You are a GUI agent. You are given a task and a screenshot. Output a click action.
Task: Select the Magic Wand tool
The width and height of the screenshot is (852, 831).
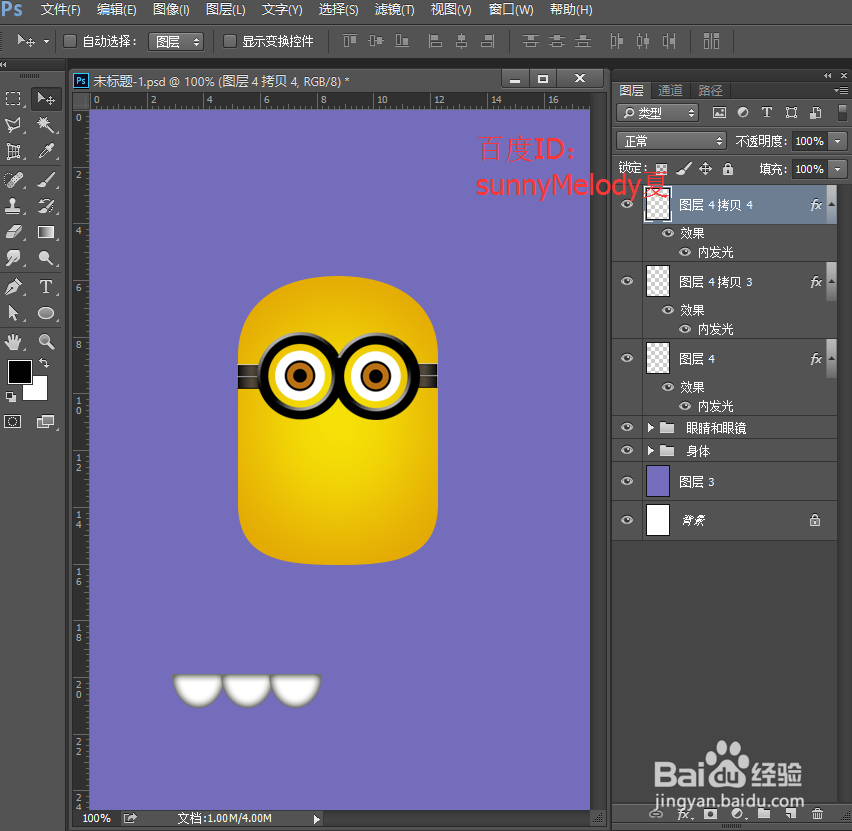(46, 125)
